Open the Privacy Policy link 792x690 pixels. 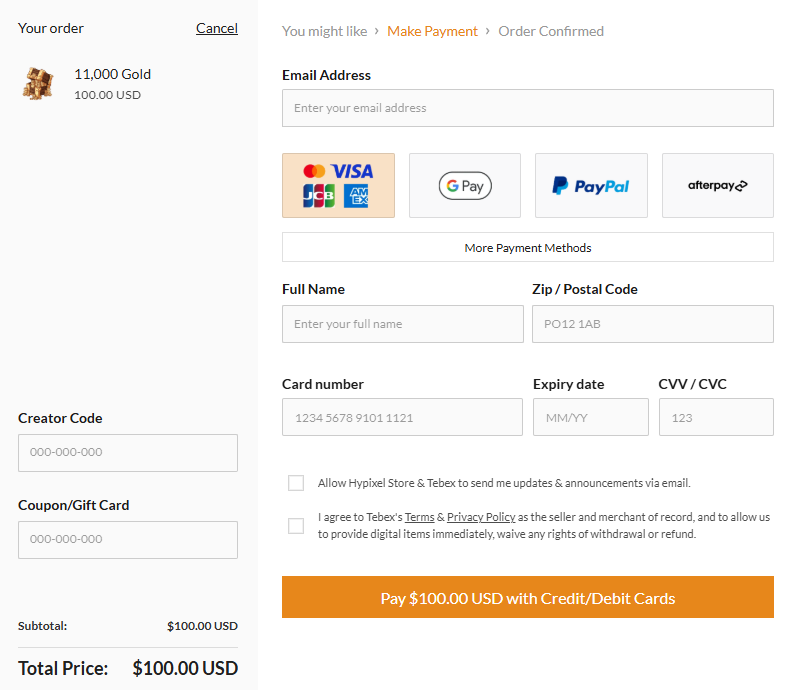[481, 517]
